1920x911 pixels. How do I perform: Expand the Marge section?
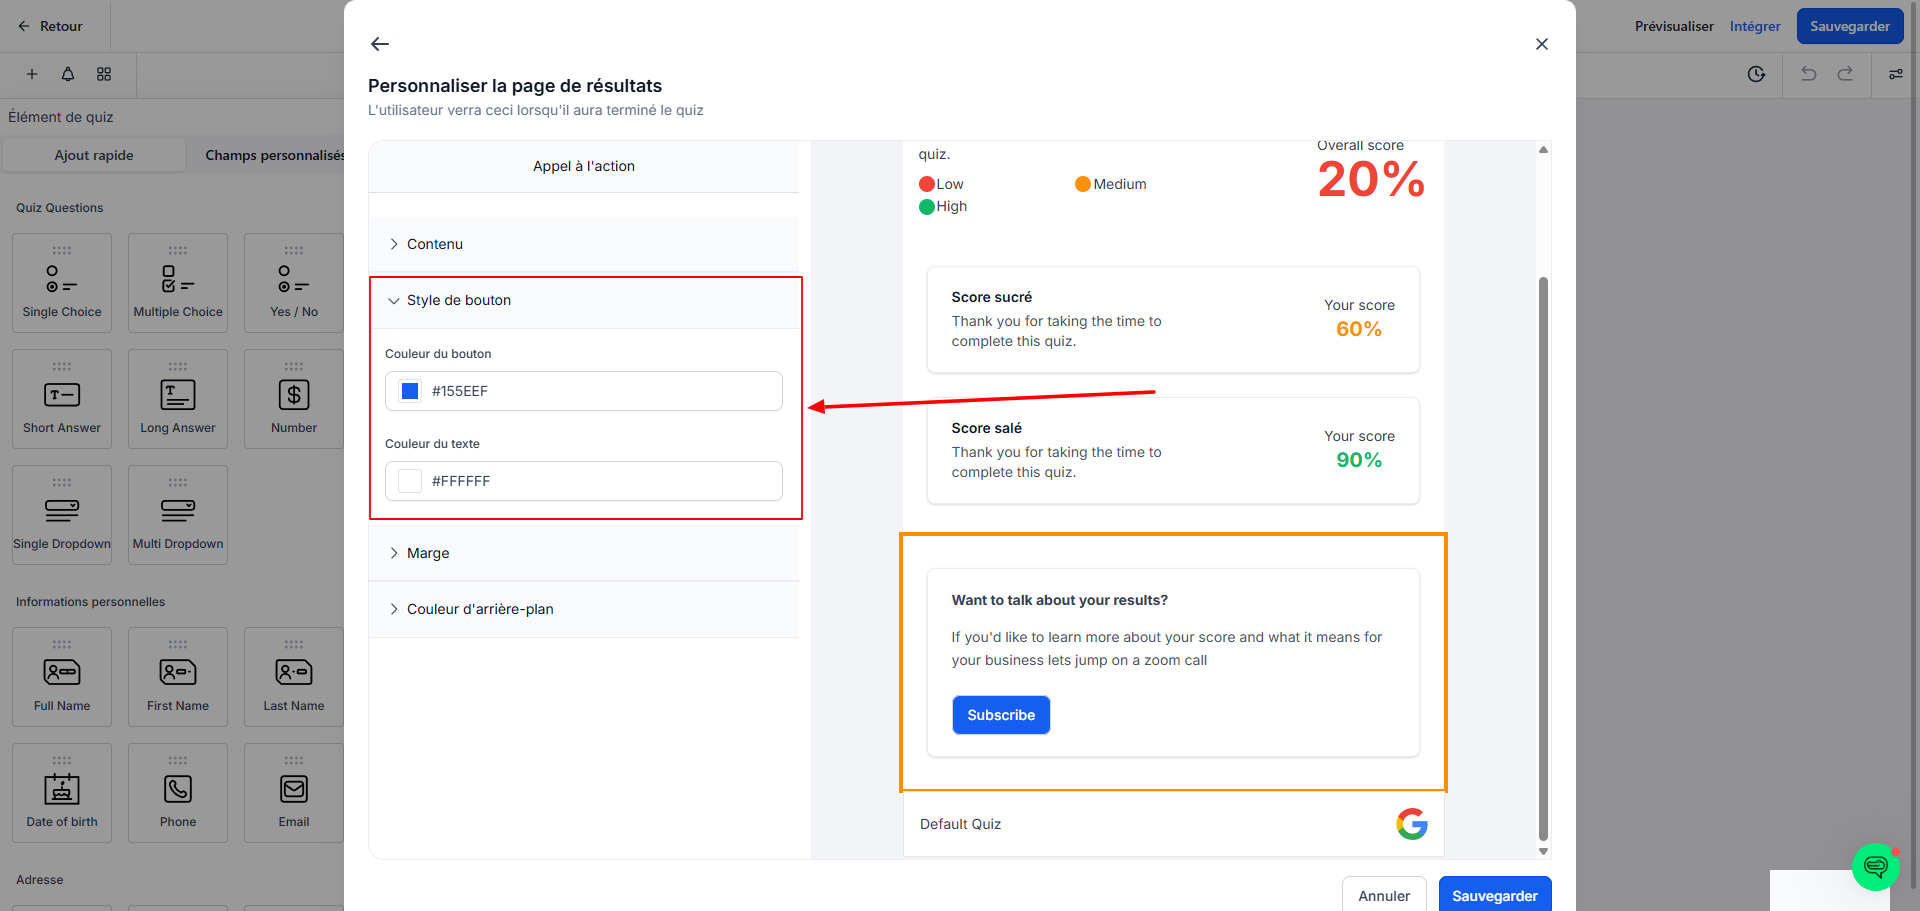click(584, 553)
